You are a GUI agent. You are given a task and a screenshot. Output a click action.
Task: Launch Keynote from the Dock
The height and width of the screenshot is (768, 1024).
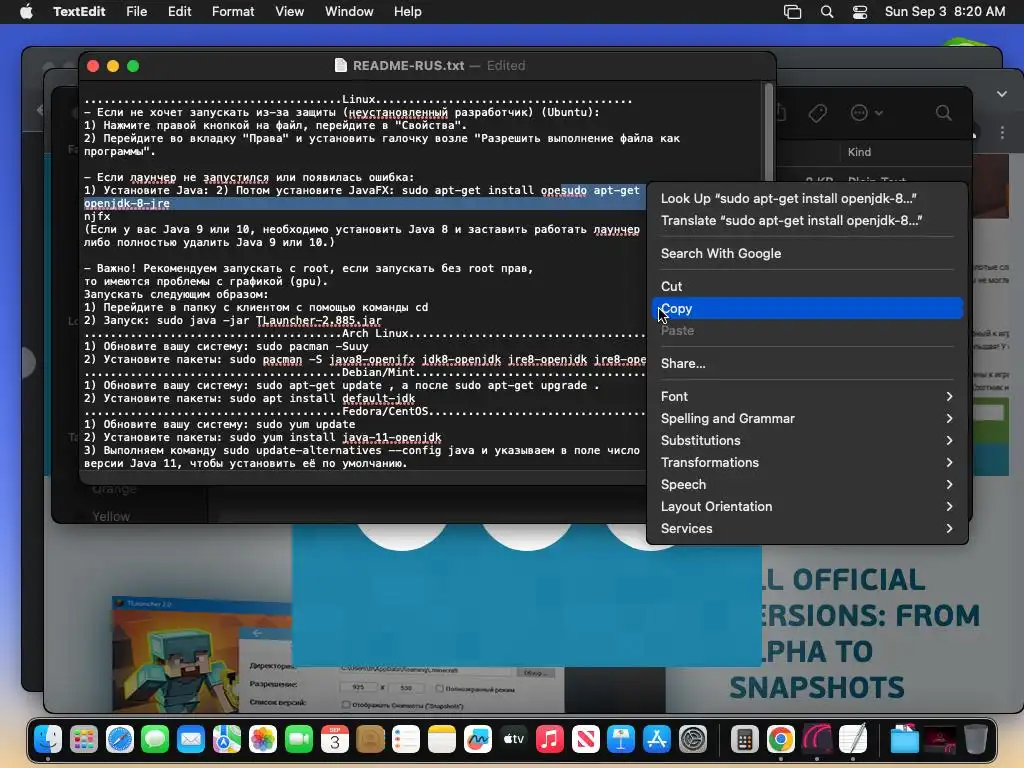pyautogui.click(x=620, y=739)
